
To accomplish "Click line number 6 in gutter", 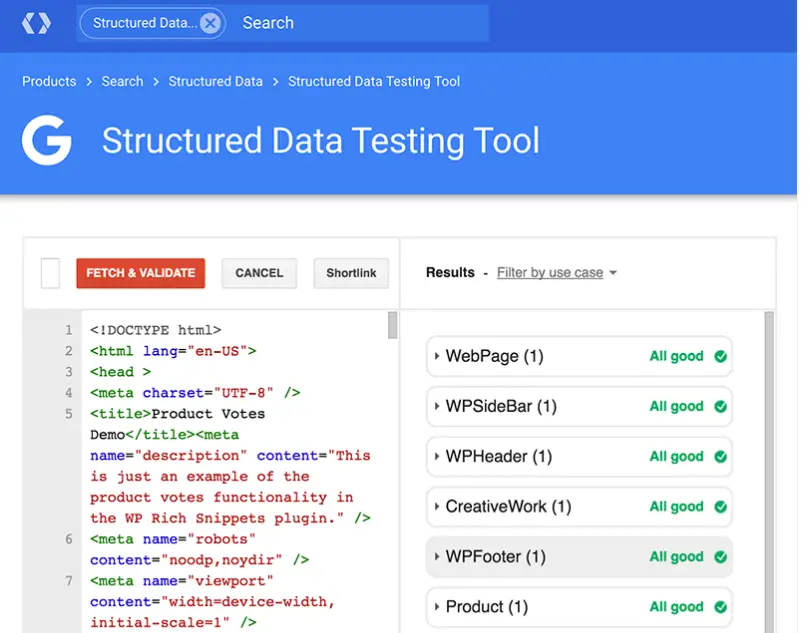I will [69, 539].
